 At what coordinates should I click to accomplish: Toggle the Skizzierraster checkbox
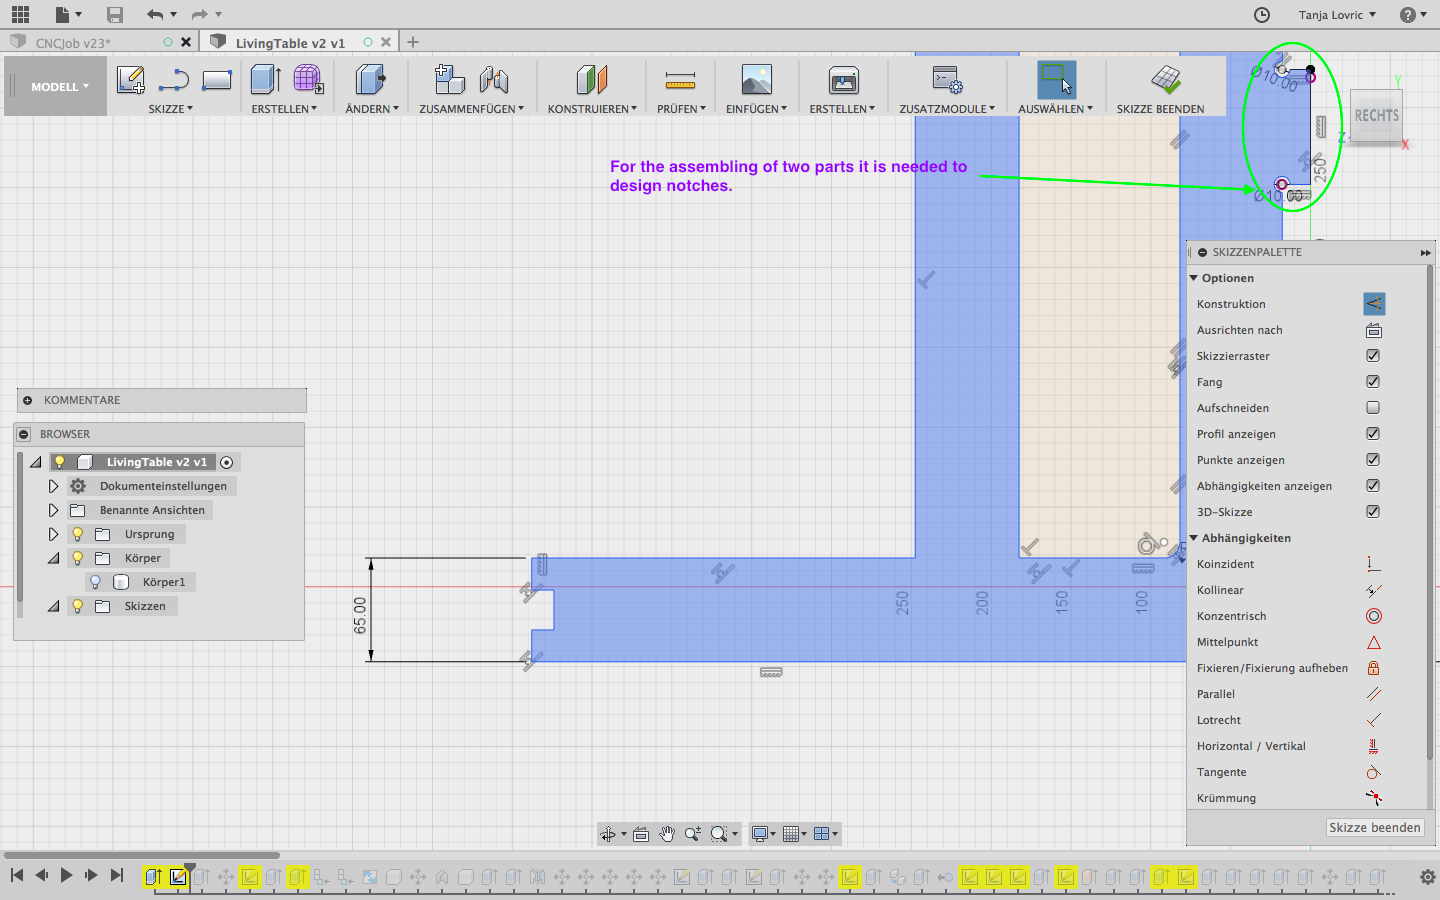point(1373,356)
